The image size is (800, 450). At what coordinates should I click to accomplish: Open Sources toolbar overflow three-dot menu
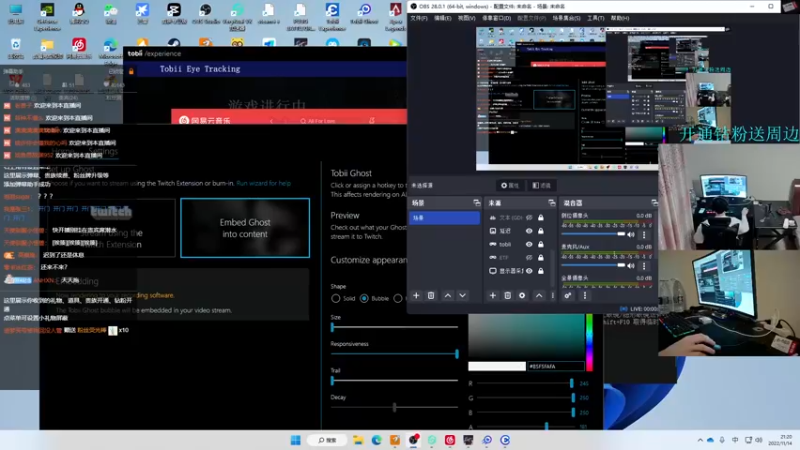pyautogui.click(x=553, y=295)
